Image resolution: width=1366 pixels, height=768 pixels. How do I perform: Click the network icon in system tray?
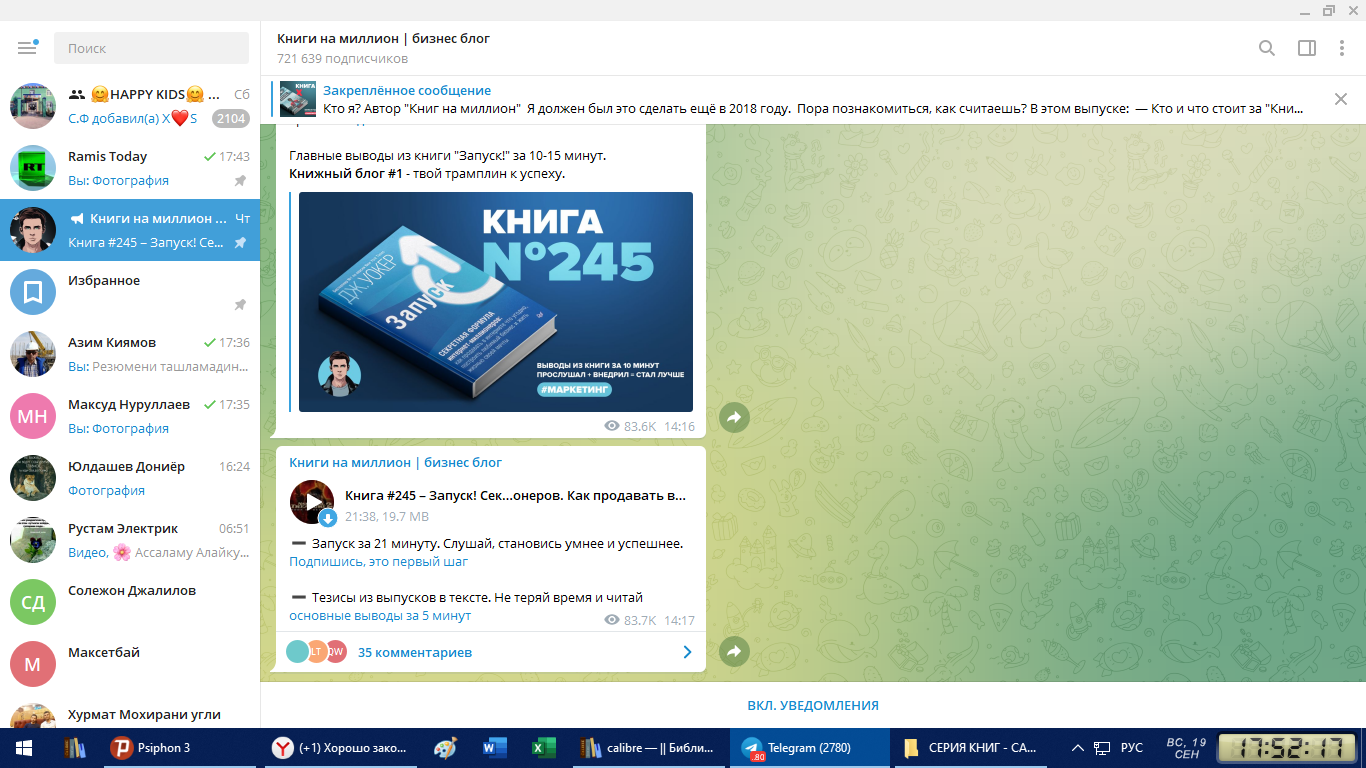(x=1102, y=748)
